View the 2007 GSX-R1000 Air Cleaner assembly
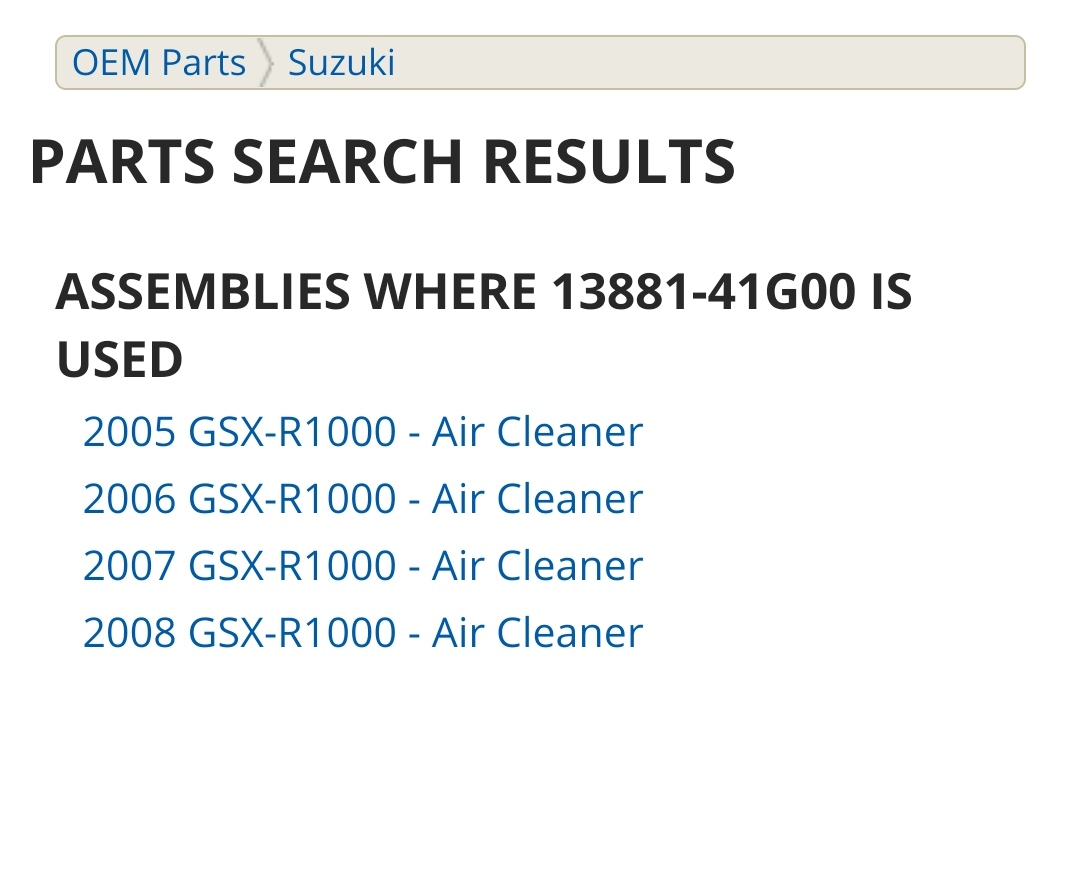 click(x=362, y=566)
